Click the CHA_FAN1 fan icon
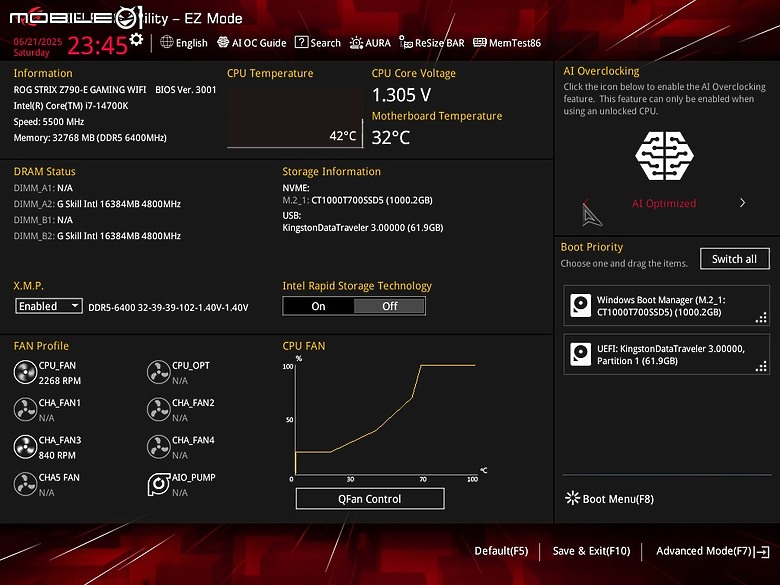780x585 pixels. pyautogui.click(x=25, y=409)
